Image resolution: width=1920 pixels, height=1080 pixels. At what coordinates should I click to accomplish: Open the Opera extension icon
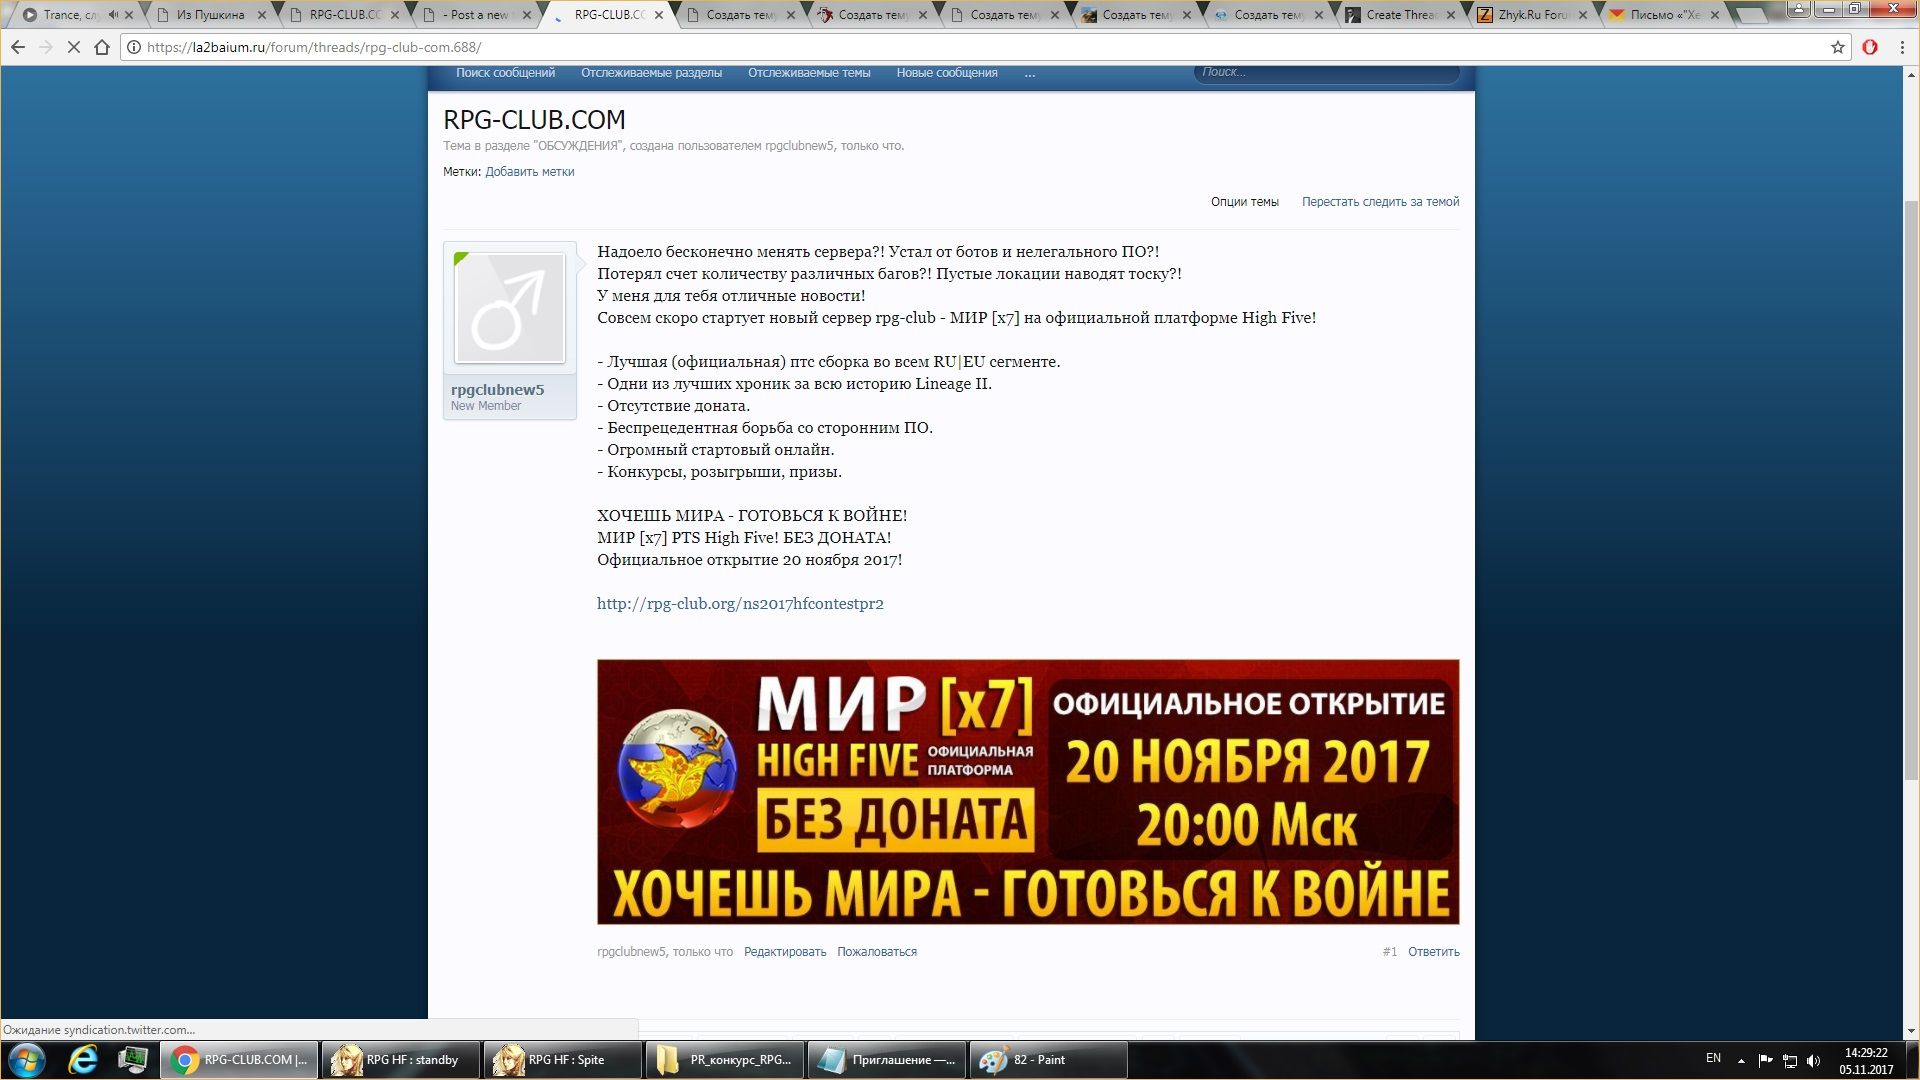(1869, 47)
